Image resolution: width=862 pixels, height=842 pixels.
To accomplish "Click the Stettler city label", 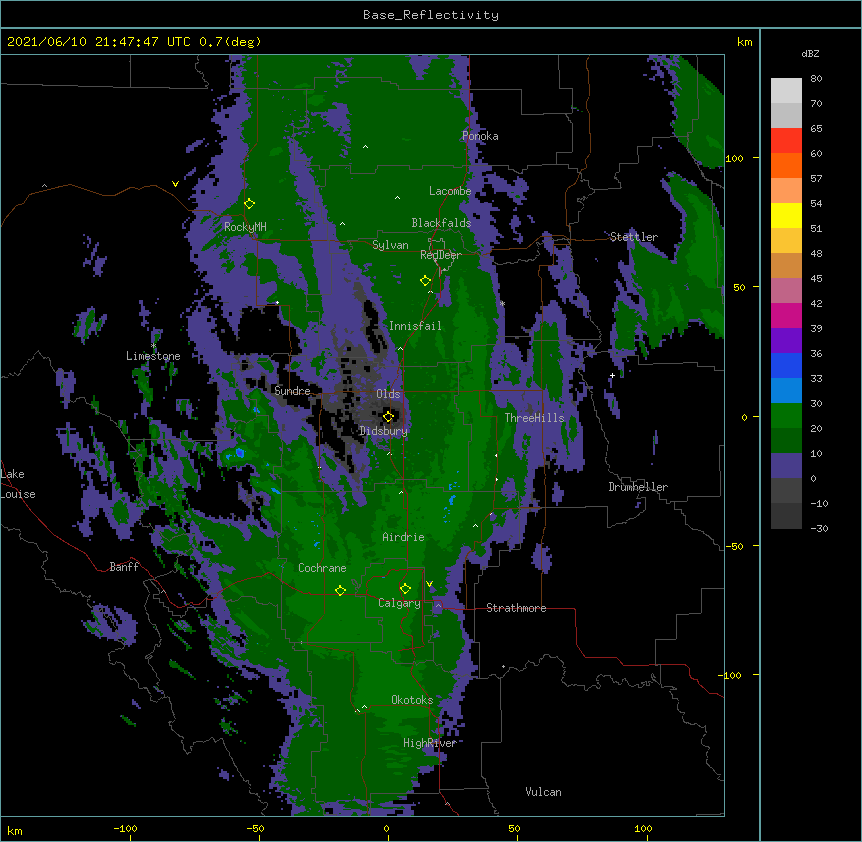I will [633, 237].
